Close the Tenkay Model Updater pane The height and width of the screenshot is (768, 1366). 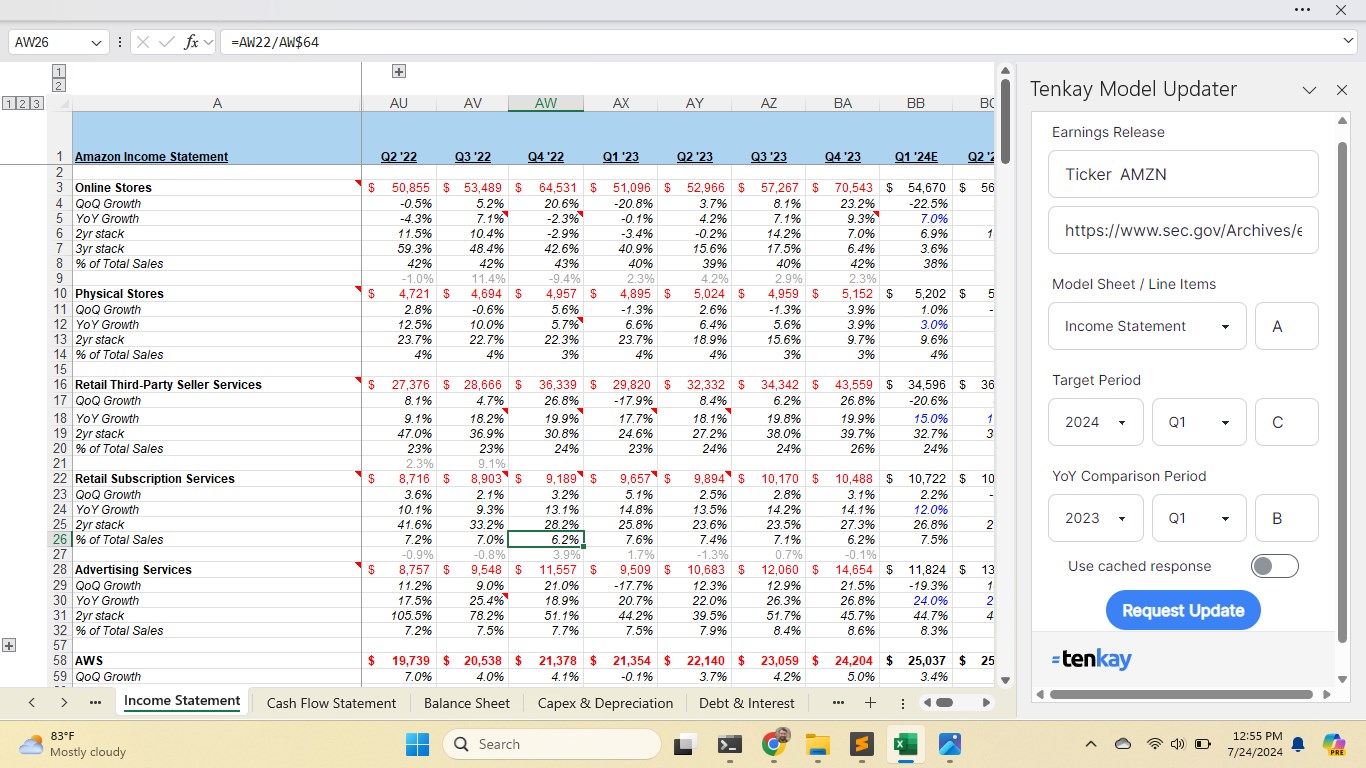(x=1342, y=90)
